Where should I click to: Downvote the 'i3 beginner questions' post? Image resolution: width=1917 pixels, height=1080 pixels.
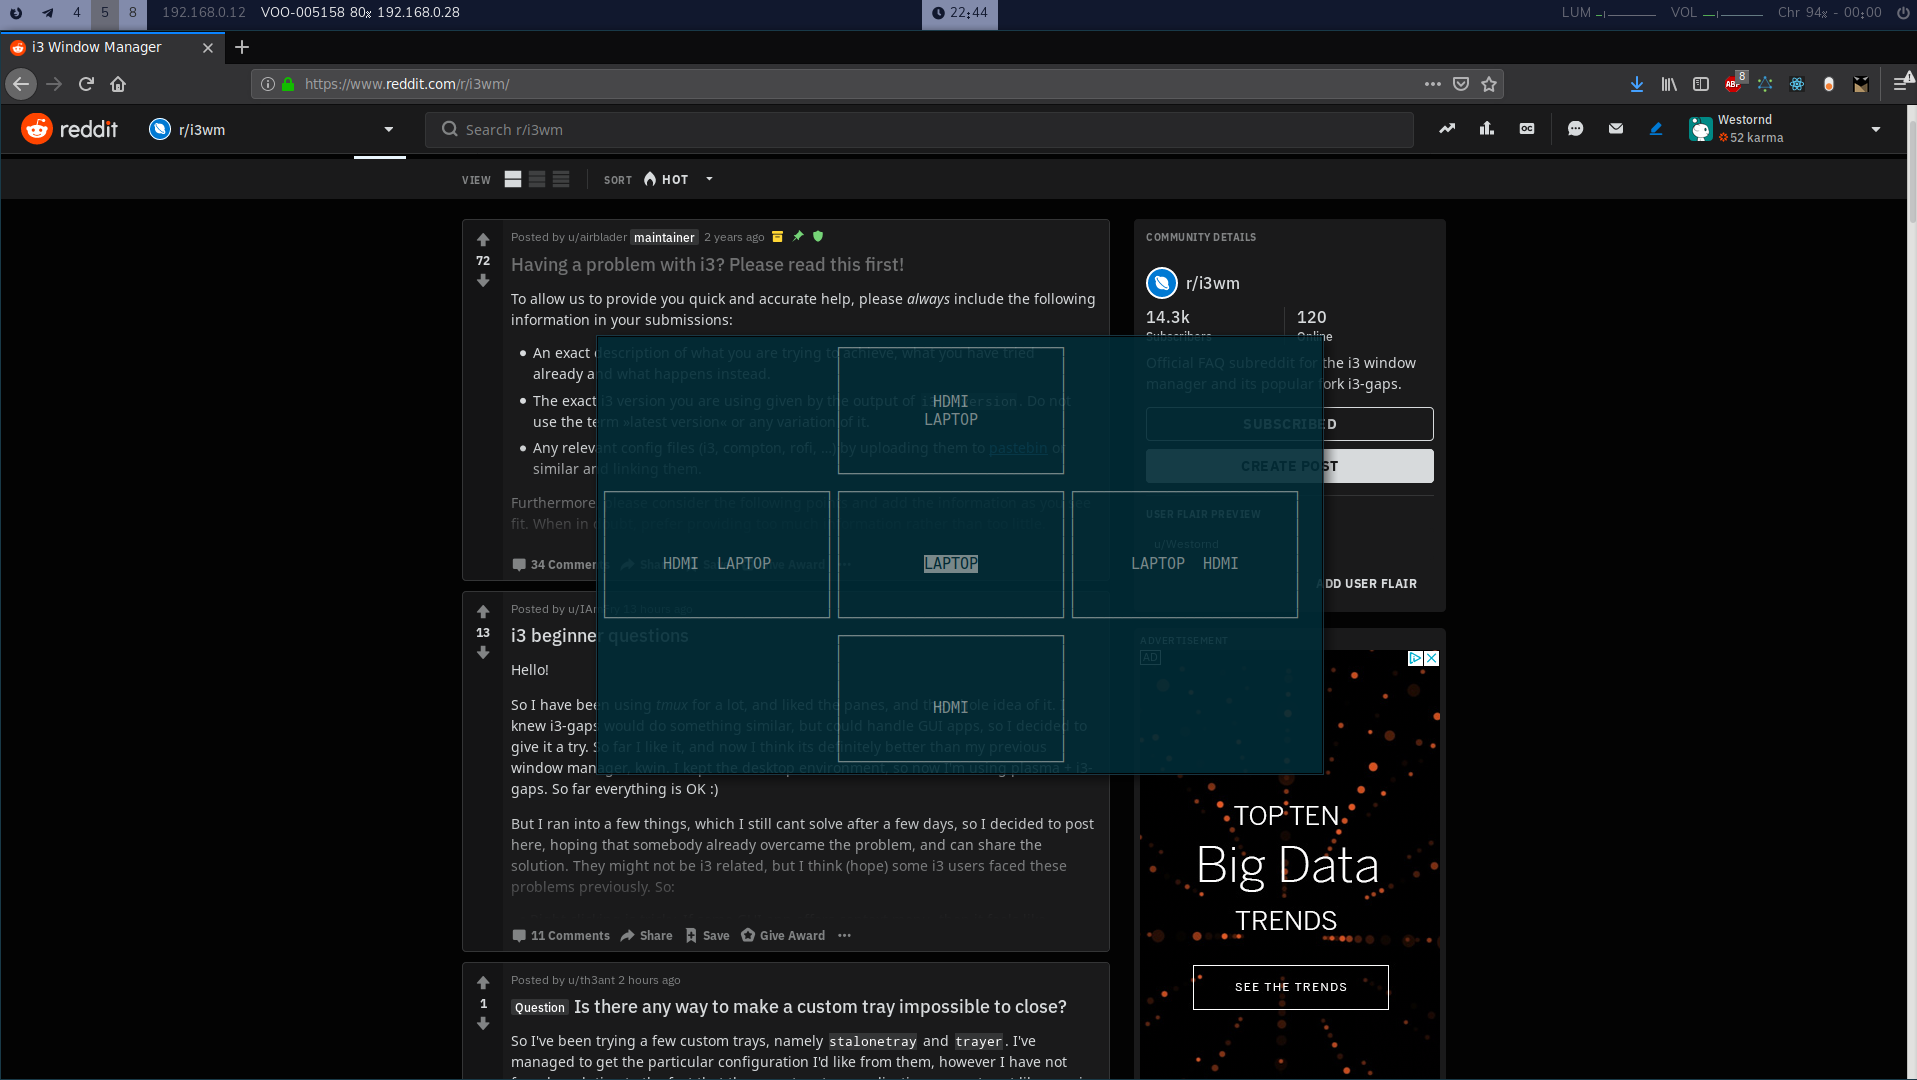483,653
